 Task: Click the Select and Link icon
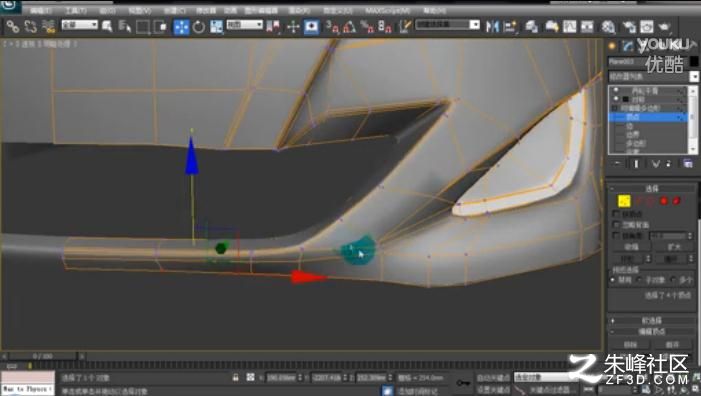(x=13, y=27)
